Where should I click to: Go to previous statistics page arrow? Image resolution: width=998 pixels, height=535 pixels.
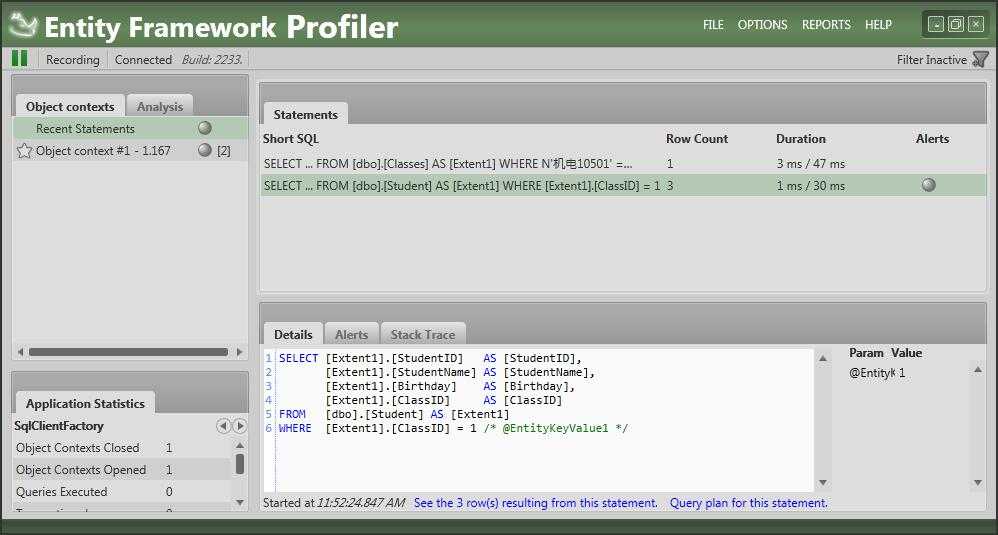pyautogui.click(x=223, y=426)
